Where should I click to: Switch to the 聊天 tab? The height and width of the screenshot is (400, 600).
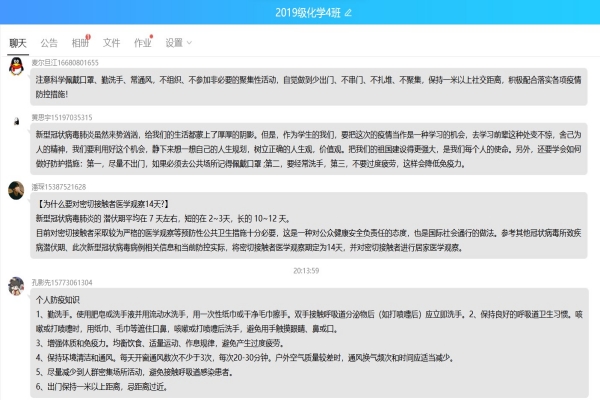18,43
